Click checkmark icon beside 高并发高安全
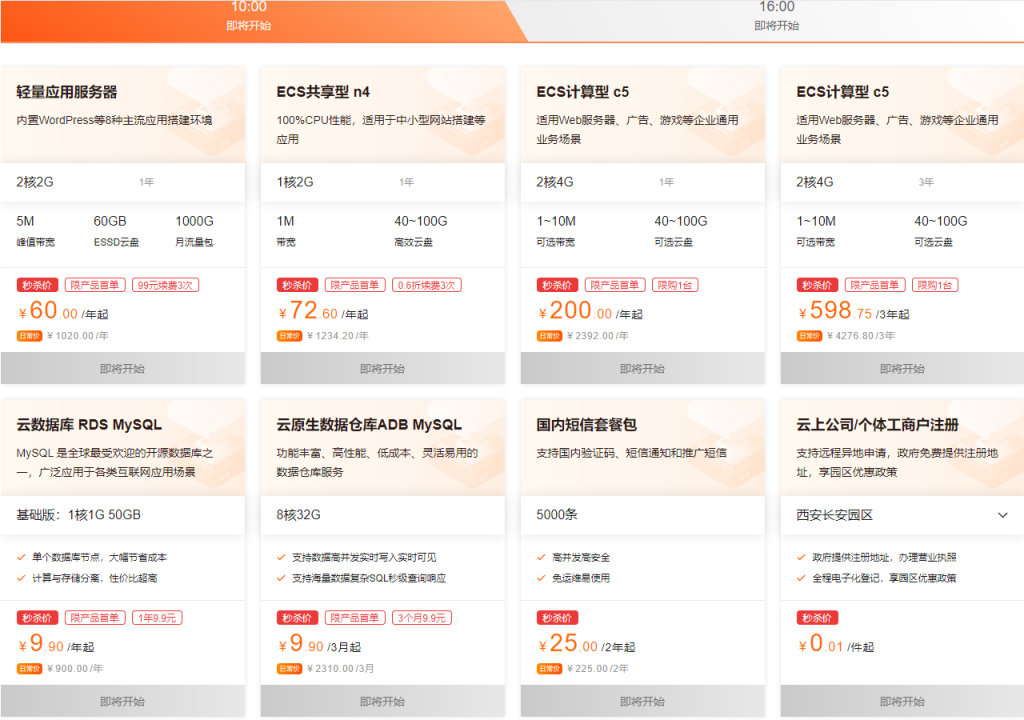Viewport: 1024px width, 720px height. 541,557
